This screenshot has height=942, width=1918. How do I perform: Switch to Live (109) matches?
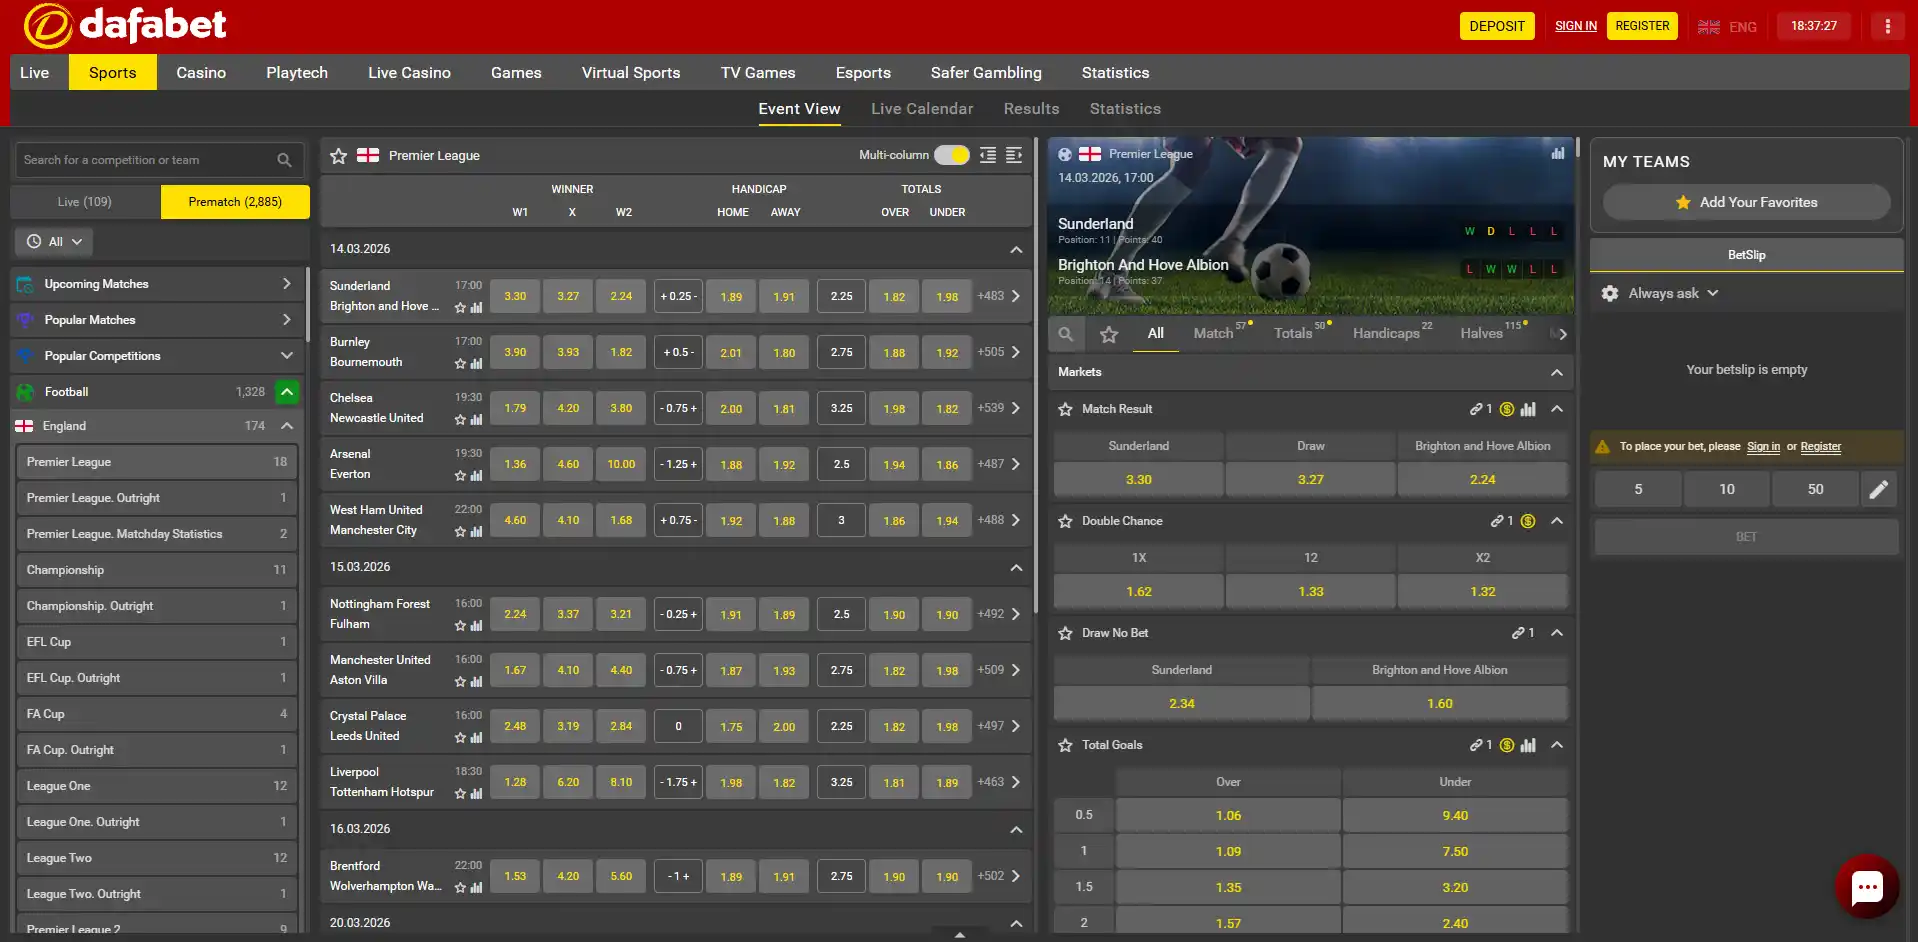(85, 202)
